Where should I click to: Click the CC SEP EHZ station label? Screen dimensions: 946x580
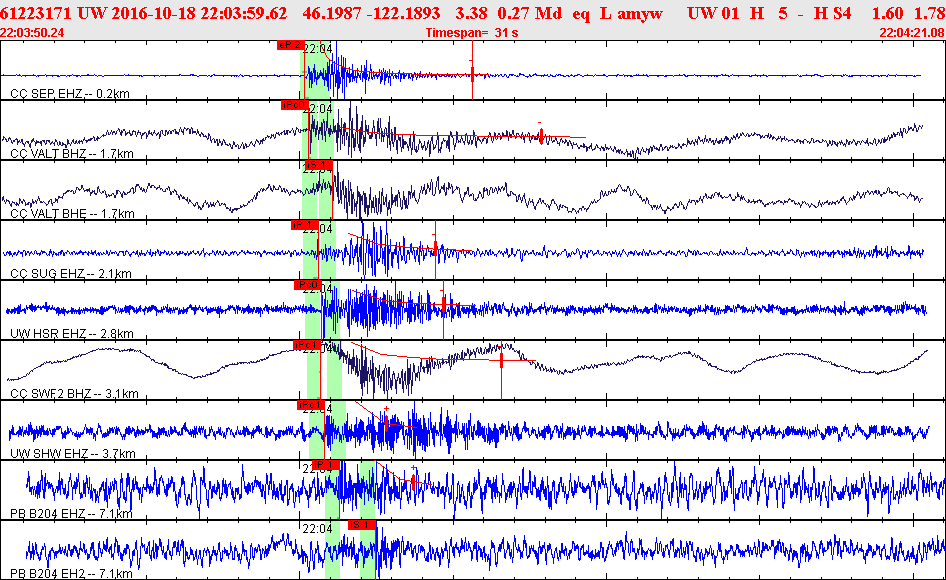(x=70, y=94)
